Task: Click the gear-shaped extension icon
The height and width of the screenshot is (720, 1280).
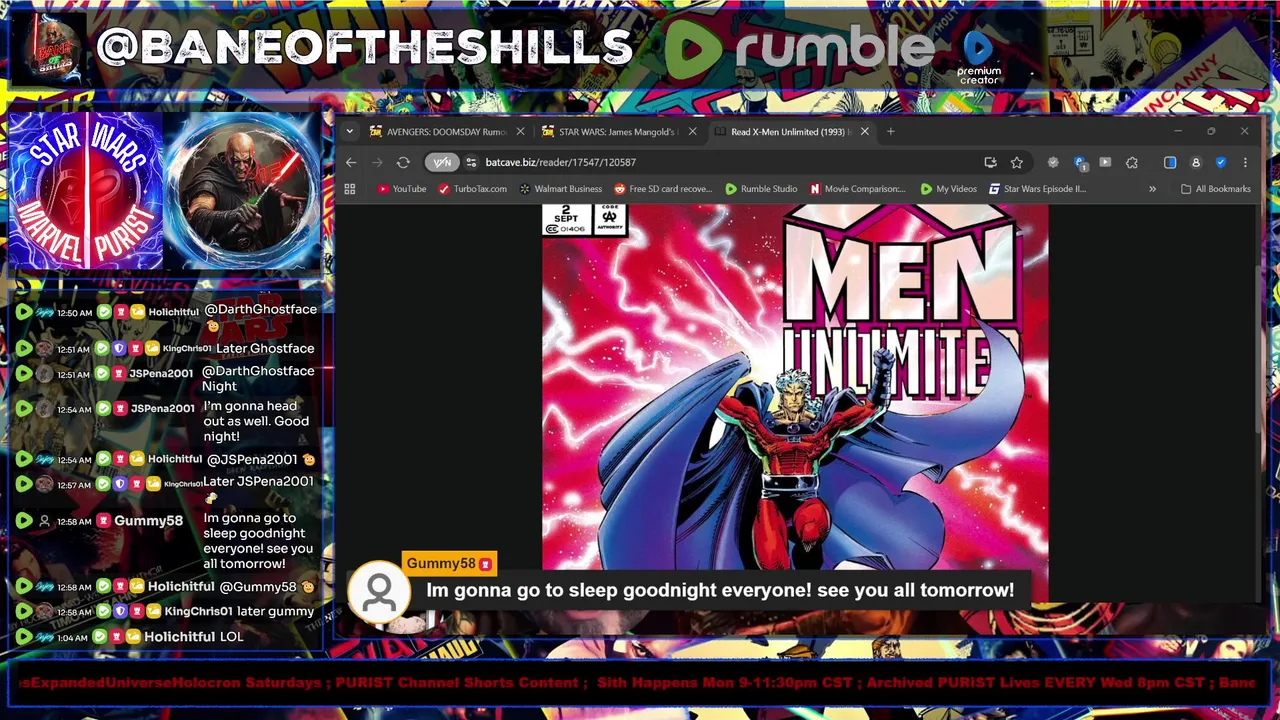Action: click(1053, 162)
